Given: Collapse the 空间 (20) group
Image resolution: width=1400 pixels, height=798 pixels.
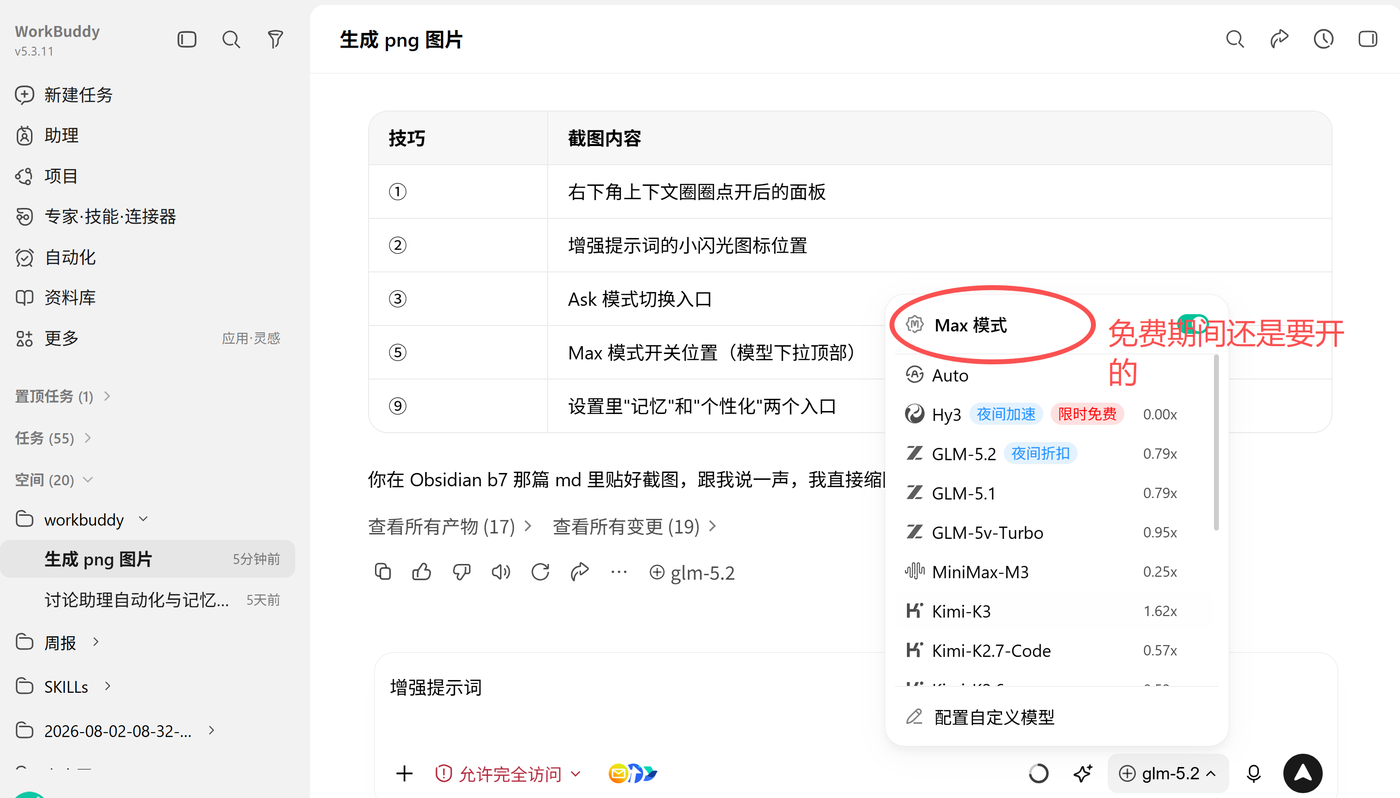Looking at the screenshot, I should pyautogui.click(x=54, y=480).
